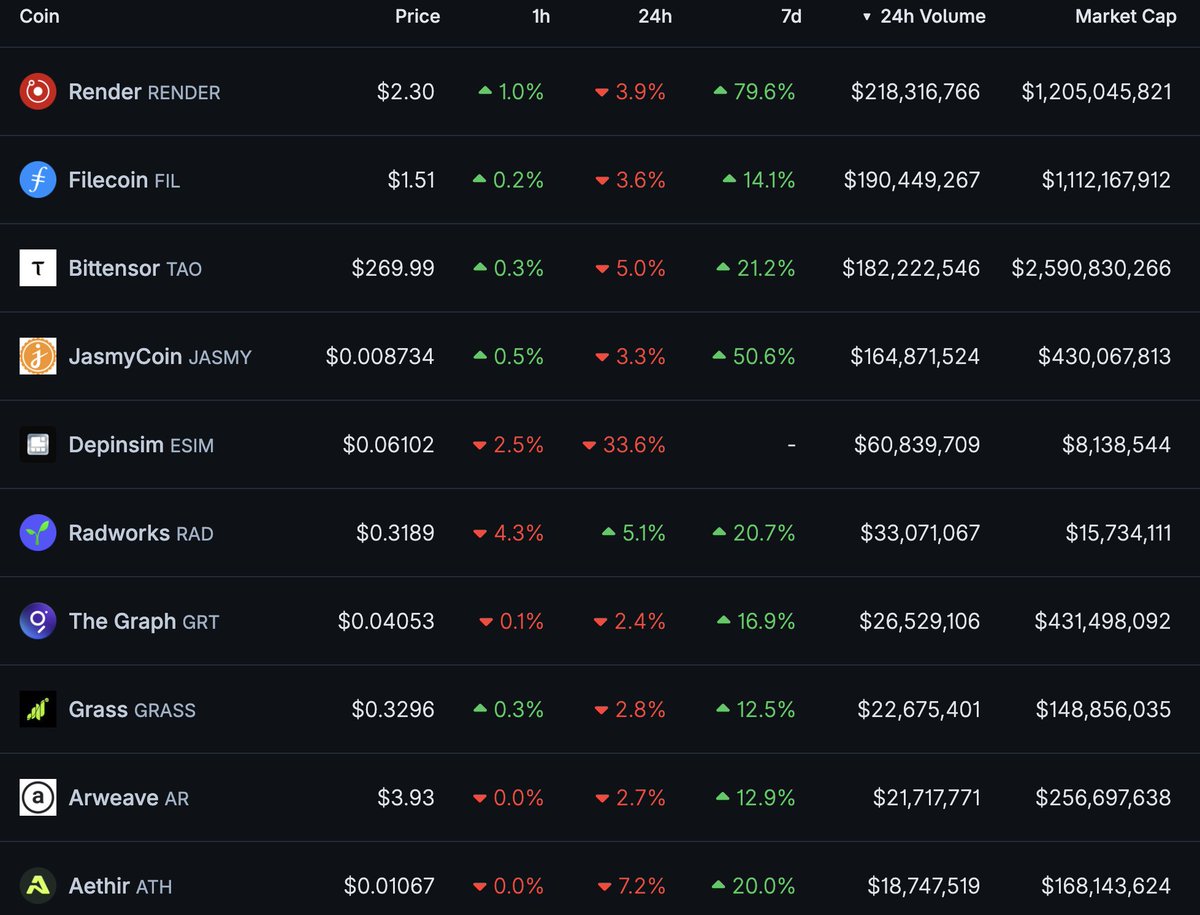
Task: Click Grass market cap $148,856,035
Action: pos(1103,709)
